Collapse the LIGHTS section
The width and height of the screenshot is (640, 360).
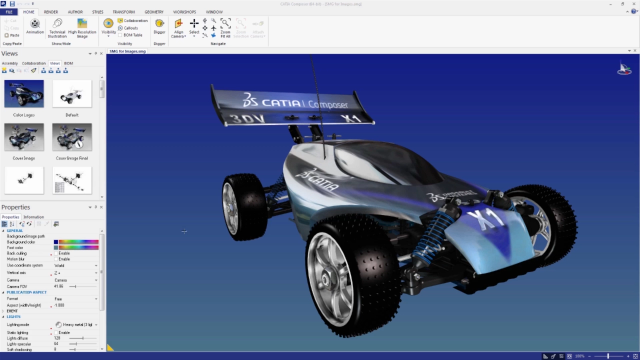[3, 317]
